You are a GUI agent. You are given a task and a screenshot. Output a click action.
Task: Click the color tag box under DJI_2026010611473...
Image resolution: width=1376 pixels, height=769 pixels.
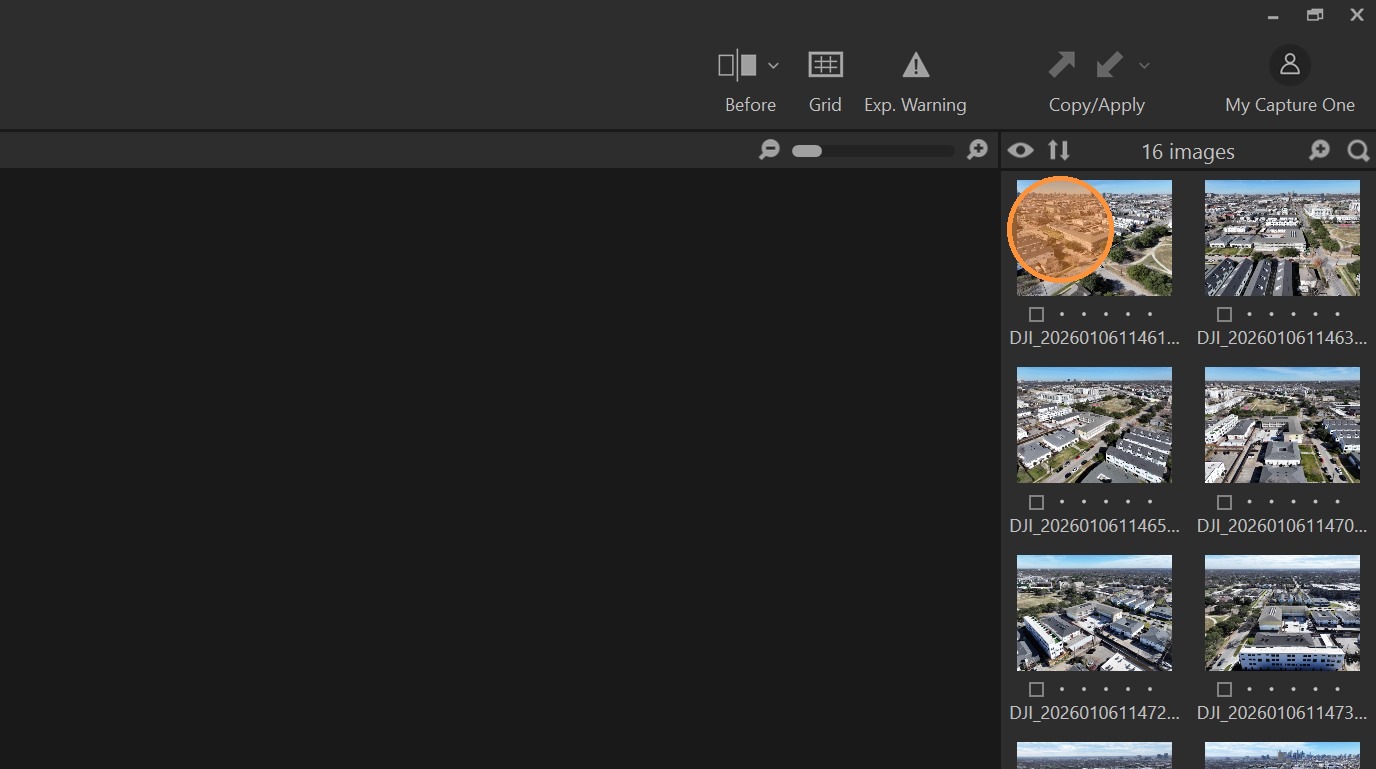[x=1224, y=689]
